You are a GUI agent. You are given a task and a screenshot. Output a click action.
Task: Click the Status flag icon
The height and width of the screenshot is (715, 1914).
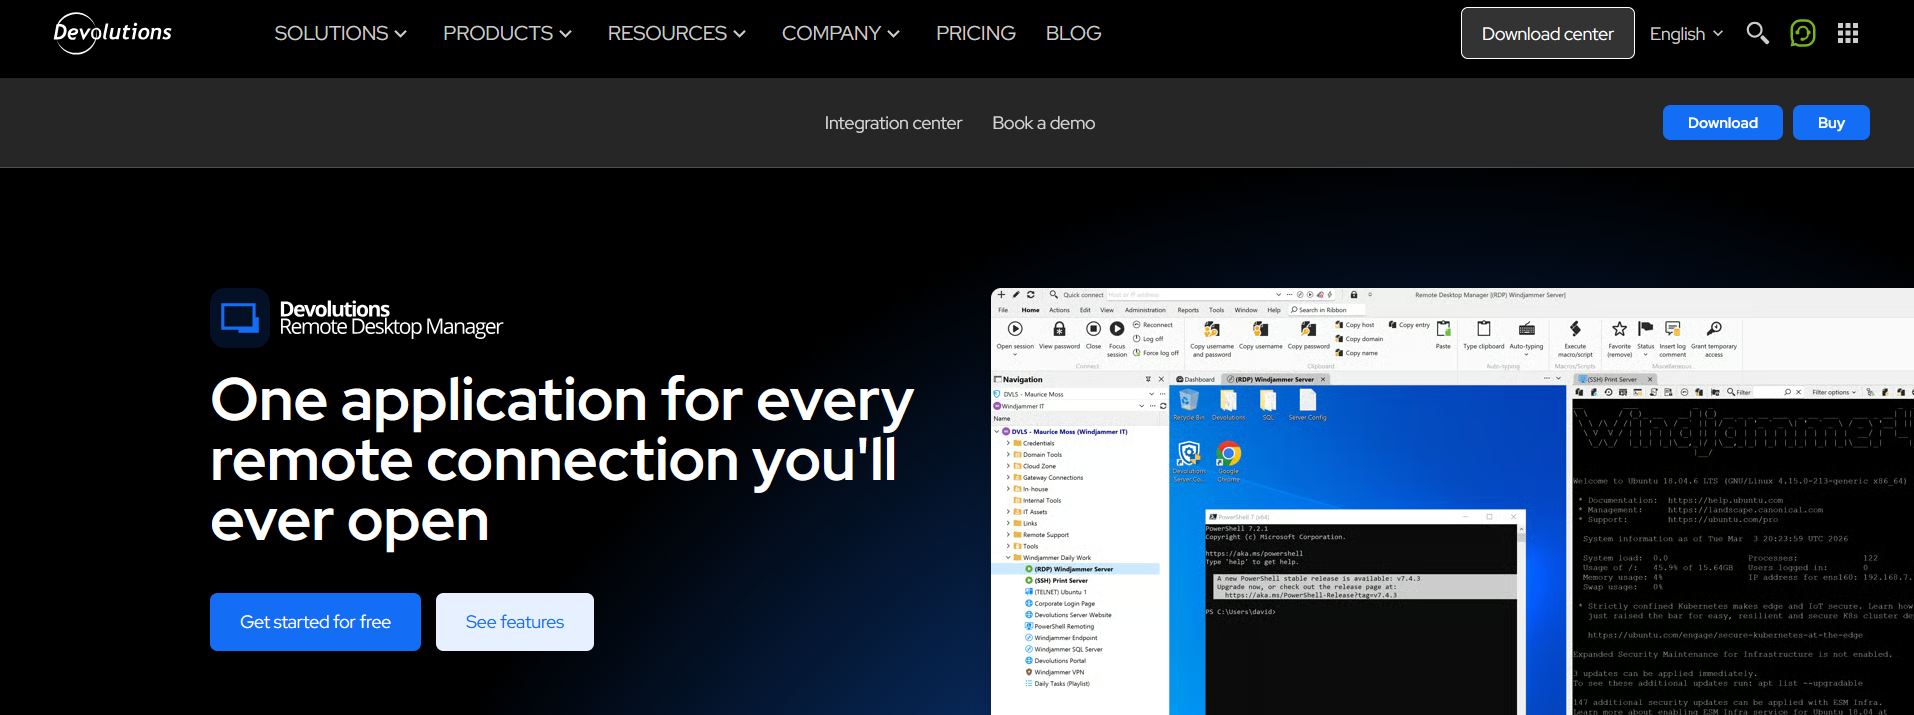coord(1645,329)
